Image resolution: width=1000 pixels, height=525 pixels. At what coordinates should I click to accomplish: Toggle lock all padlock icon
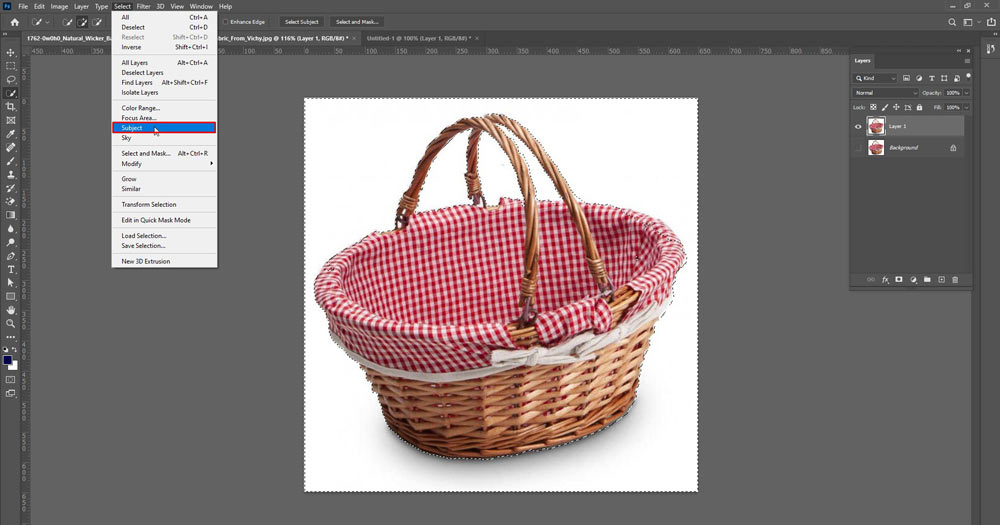click(919, 107)
